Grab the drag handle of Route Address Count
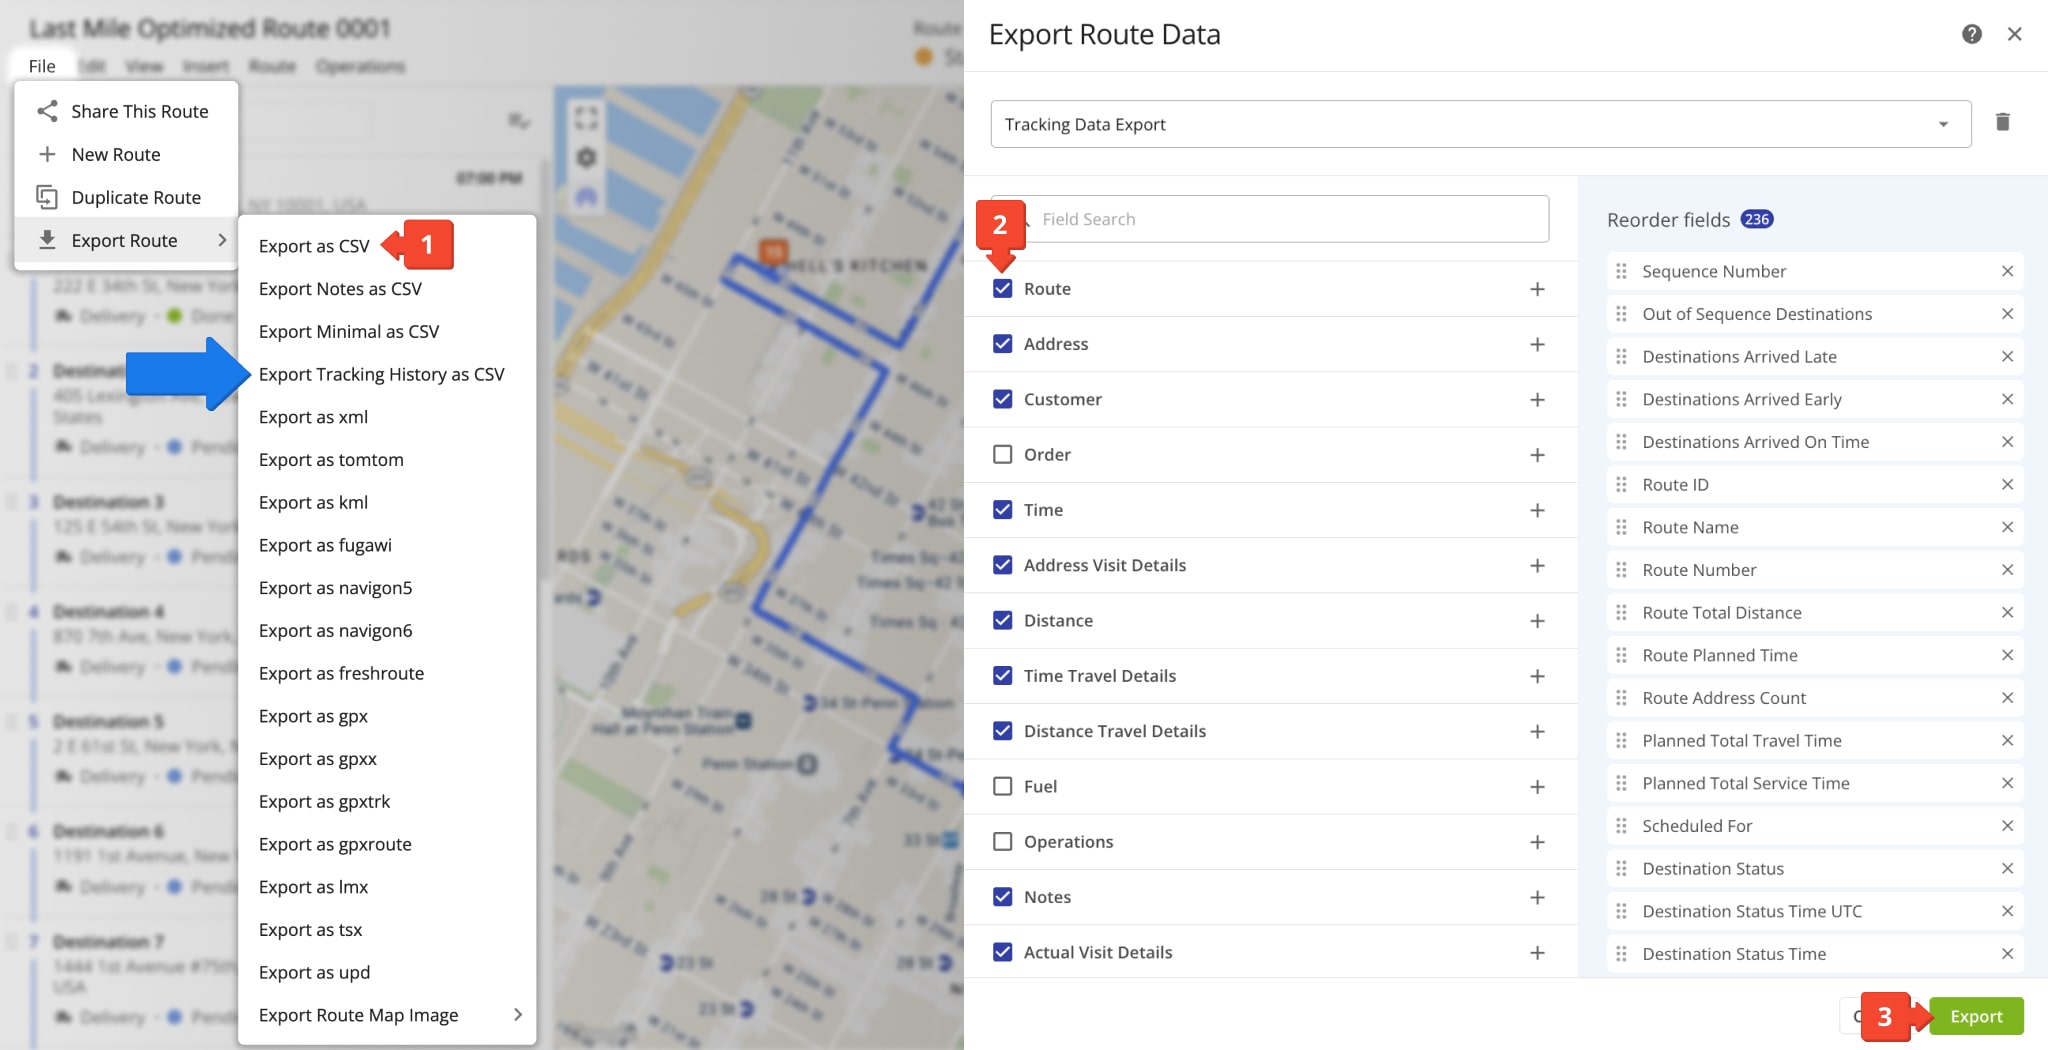 1621,698
